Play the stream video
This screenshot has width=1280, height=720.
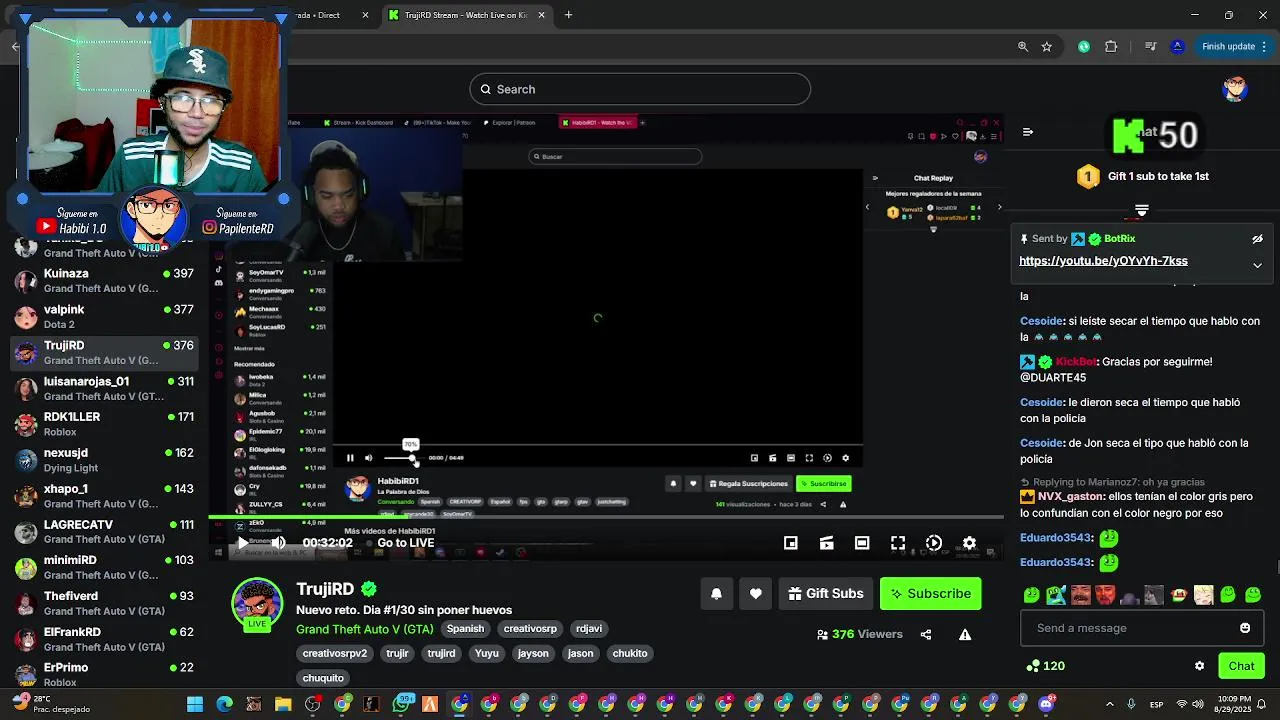click(x=242, y=543)
